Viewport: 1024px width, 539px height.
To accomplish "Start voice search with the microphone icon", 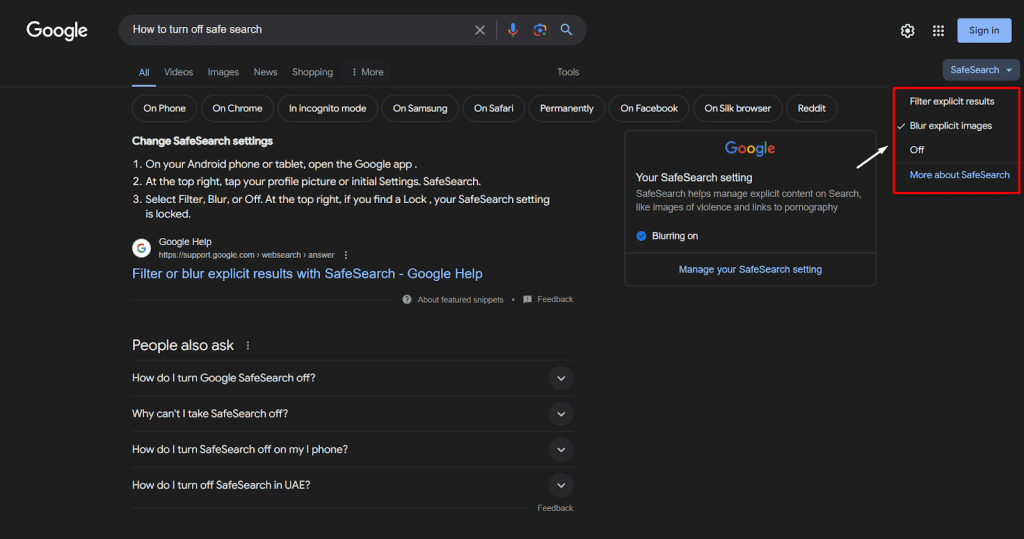I will pos(513,30).
